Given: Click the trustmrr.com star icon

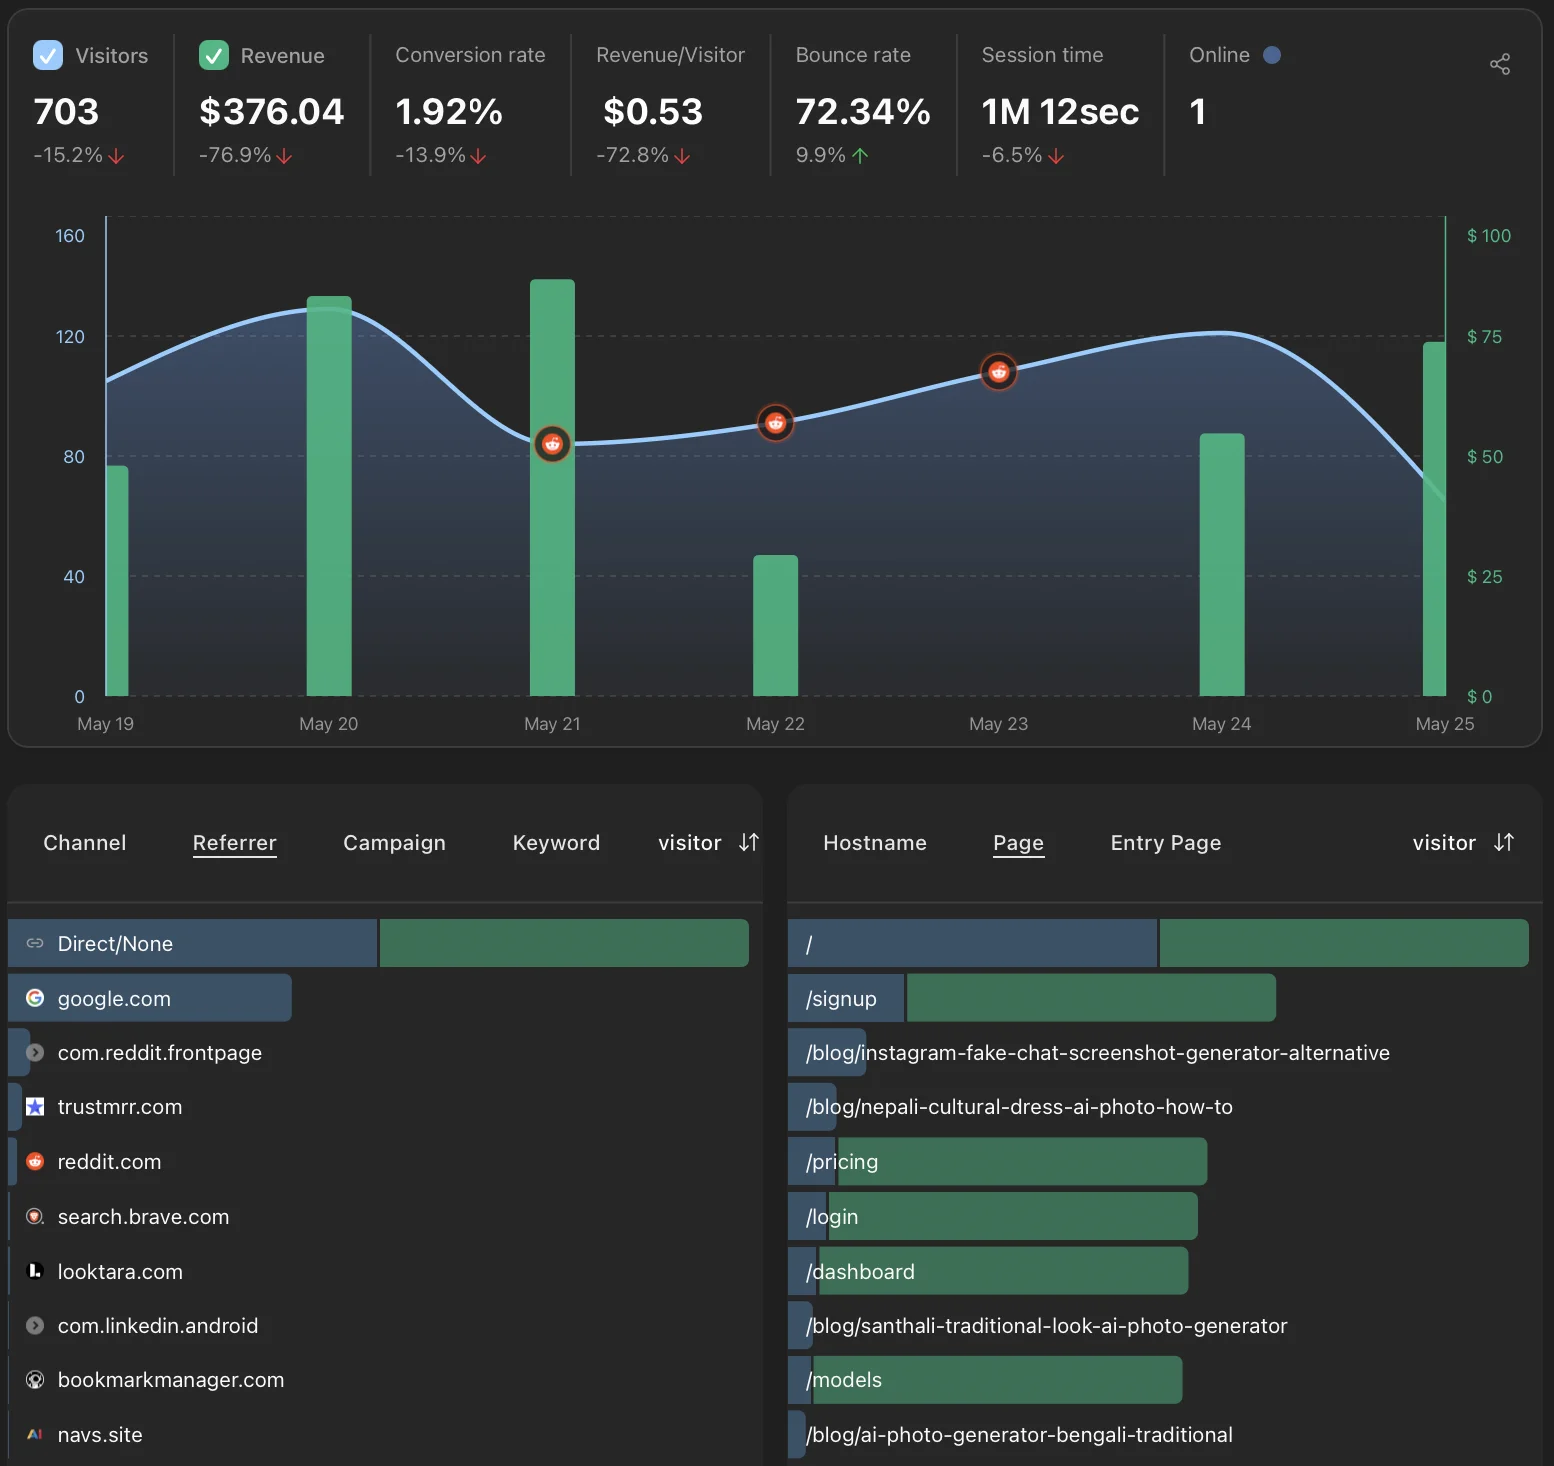Looking at the screenshot, I should [x=35, y=1107].
